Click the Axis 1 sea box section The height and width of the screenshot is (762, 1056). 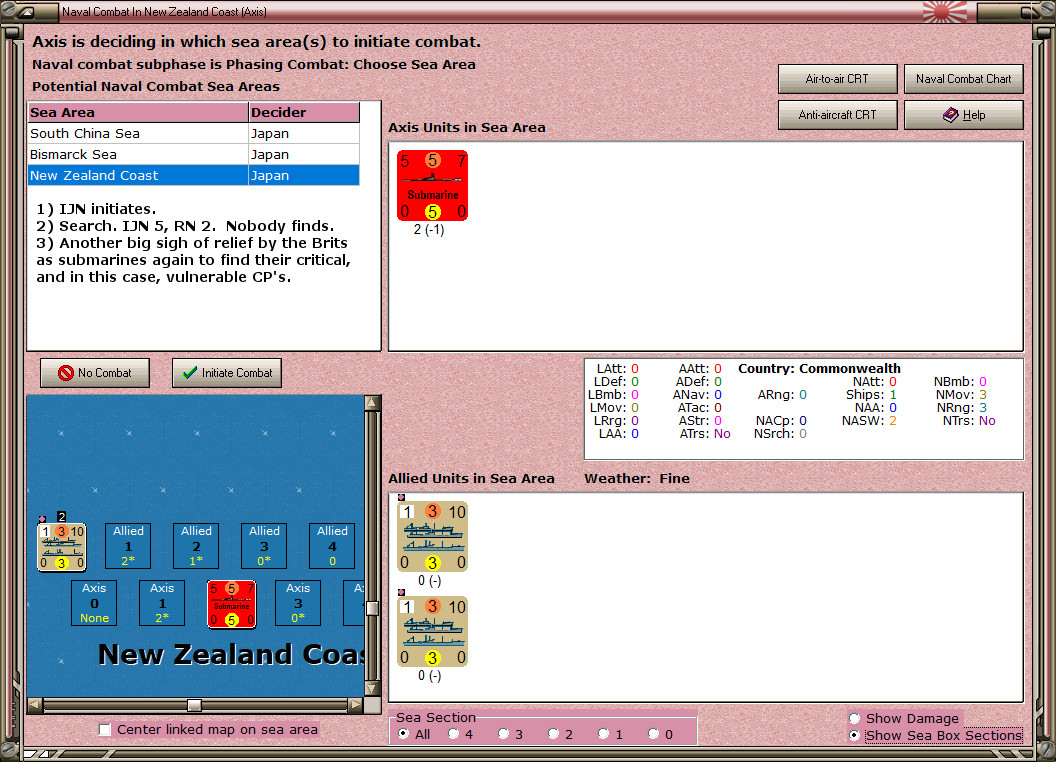pyautogui.click(x=162, y=603)
